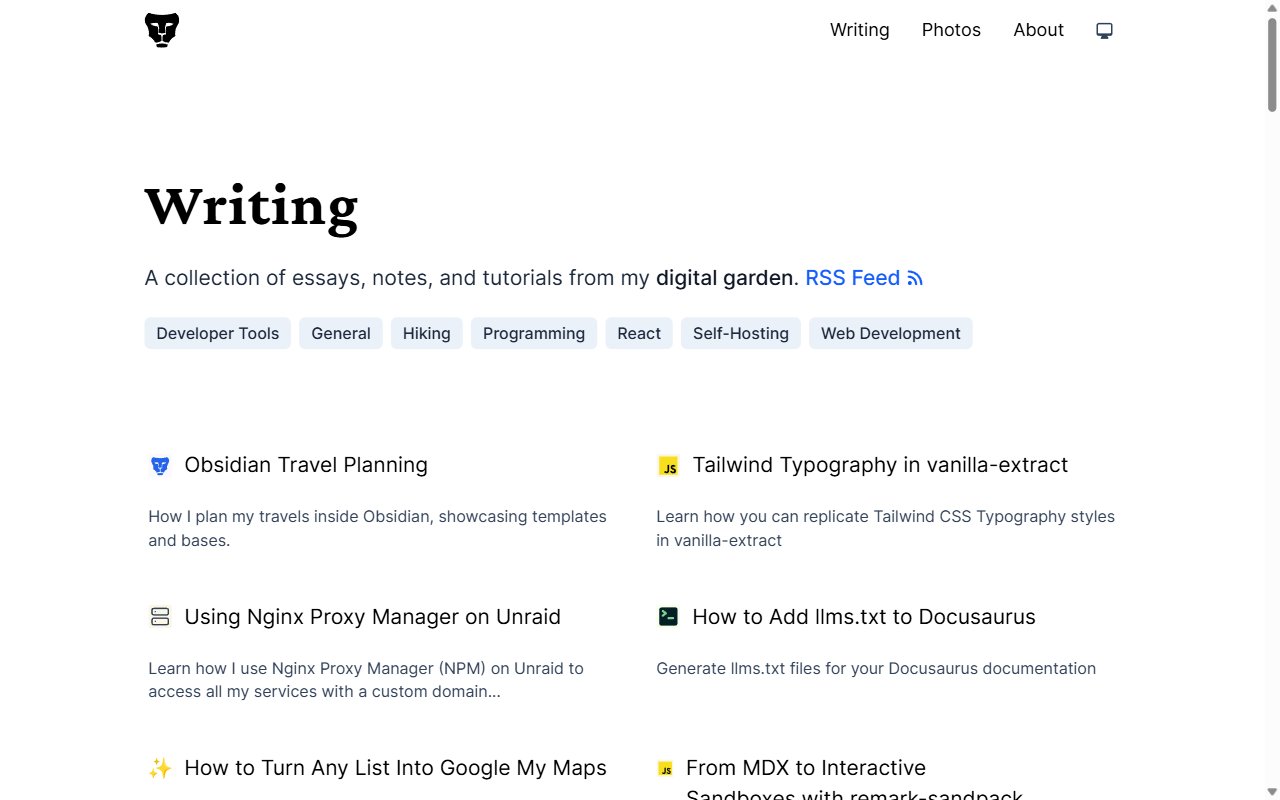Click the JS icon beside From MDX article
The image size is (1280, 800).
[665, 768]
